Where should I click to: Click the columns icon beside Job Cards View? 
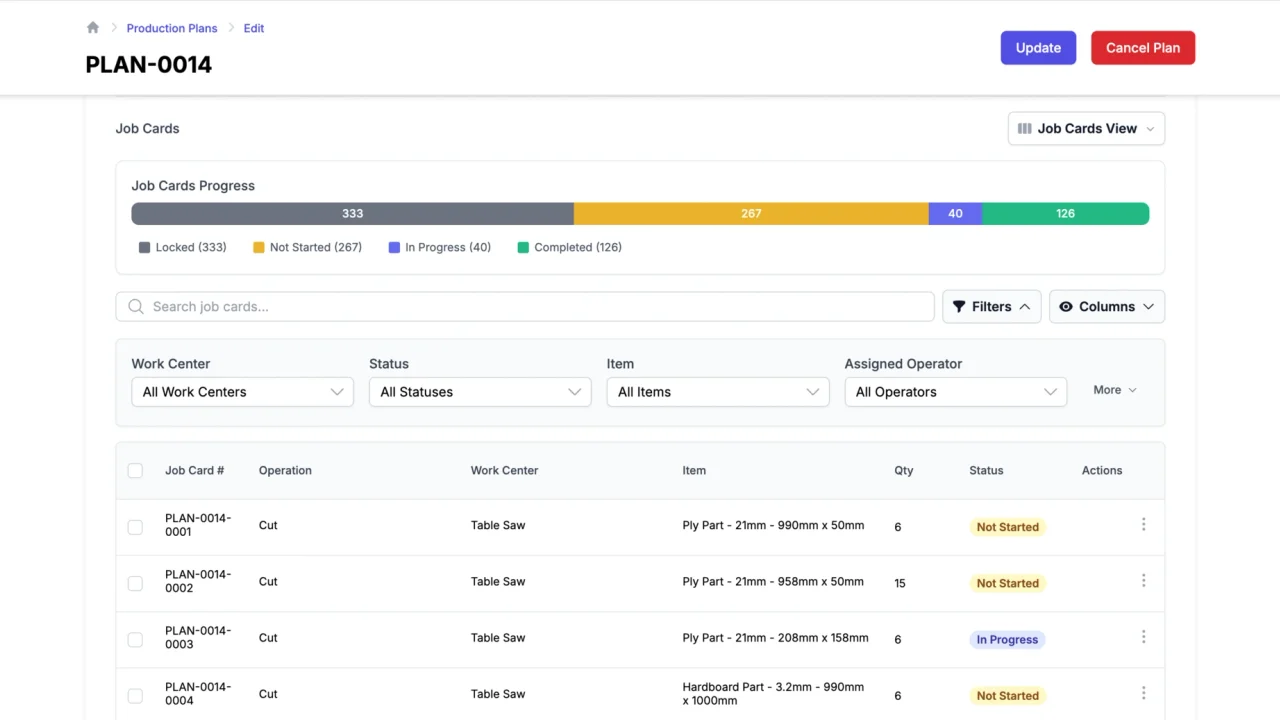[x=1024, y=128]
